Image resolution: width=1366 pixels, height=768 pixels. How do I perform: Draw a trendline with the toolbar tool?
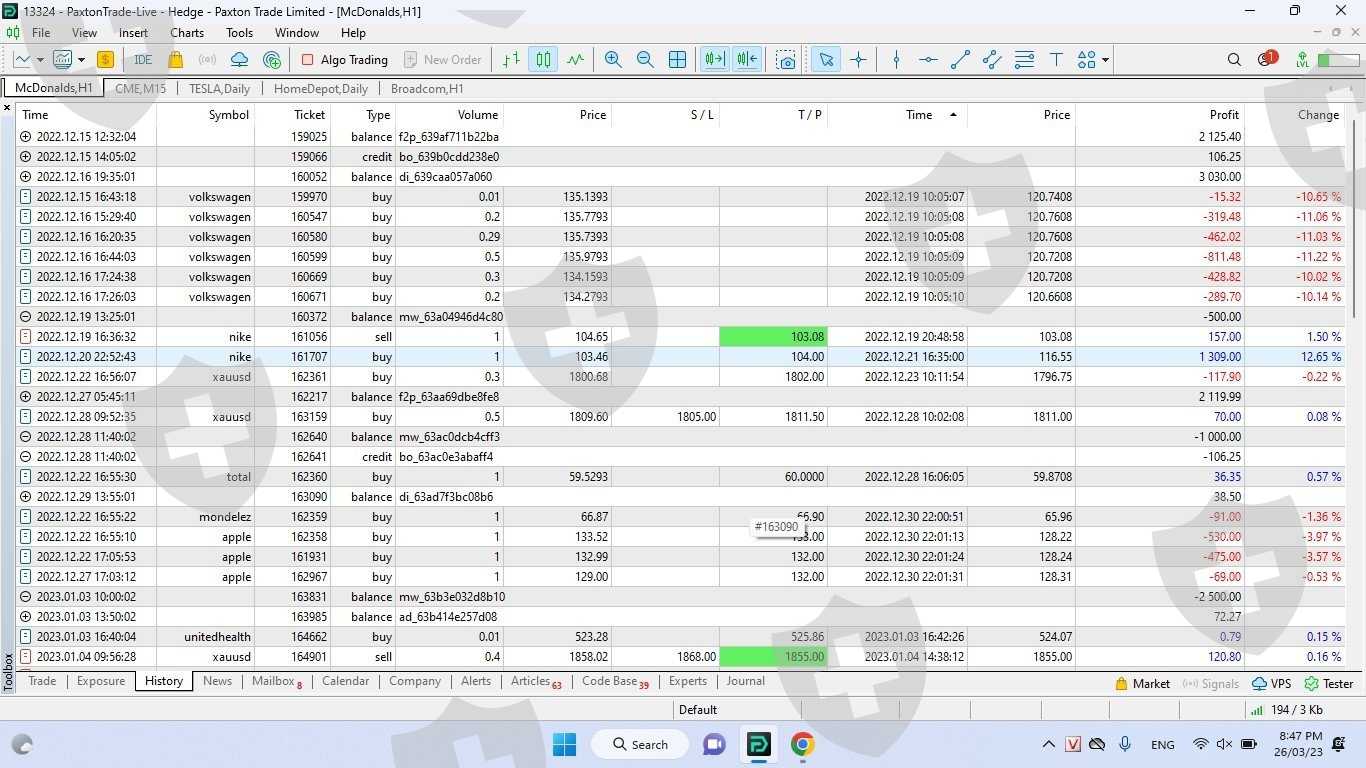[x=960, y=60]
